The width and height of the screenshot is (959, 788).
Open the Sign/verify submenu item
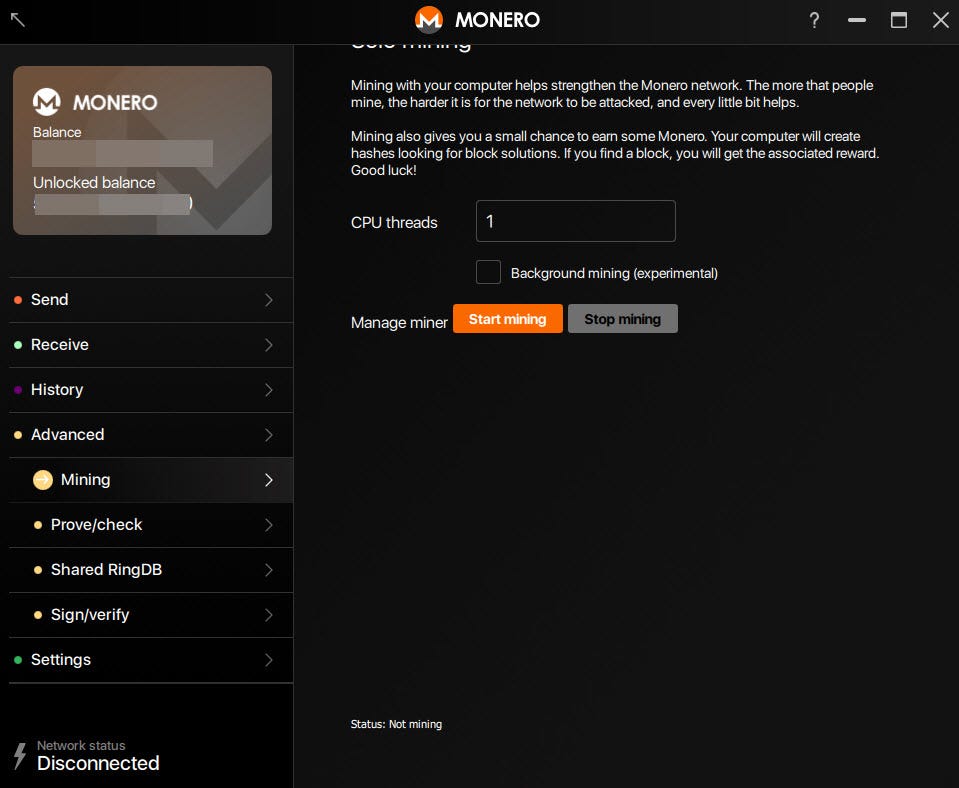click(151, 615)
